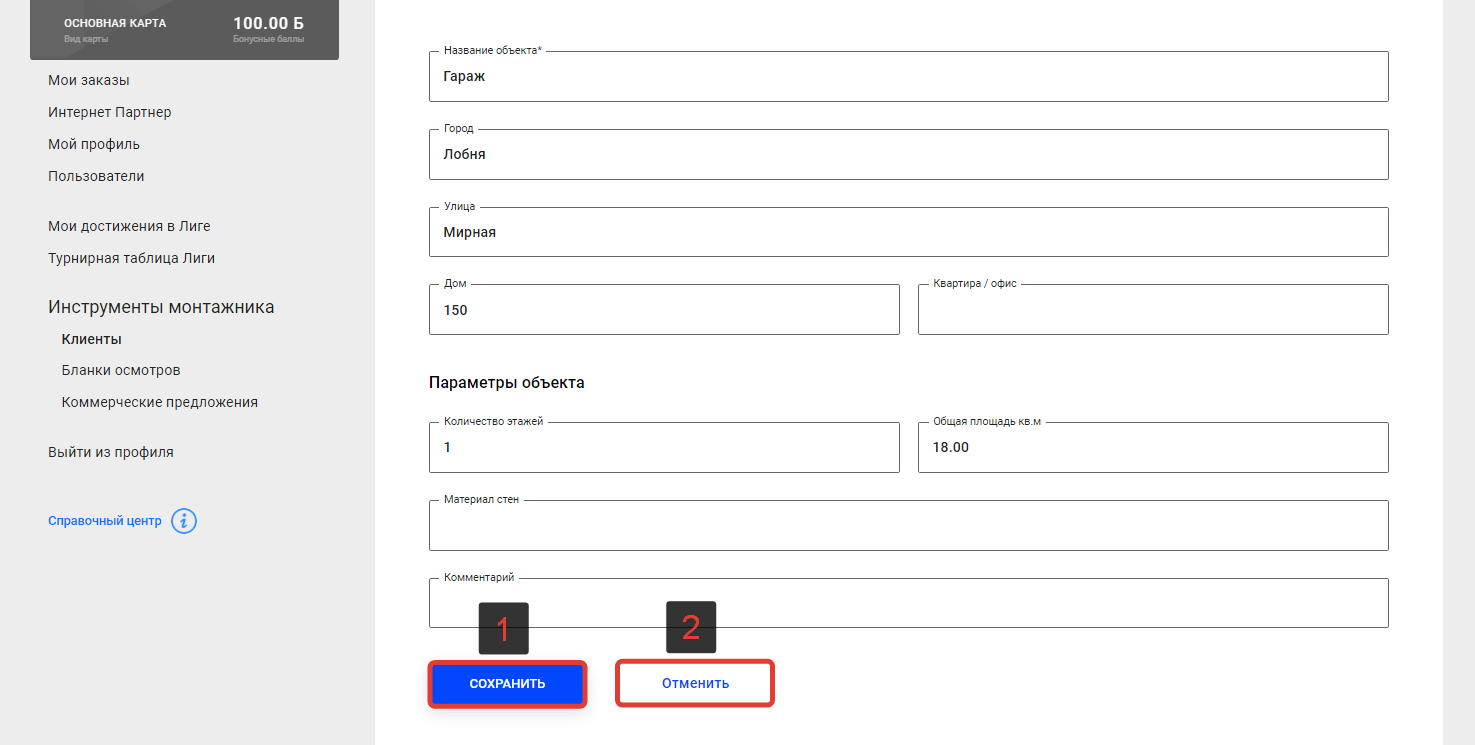Click the Отменить button
The height and width of the screenshot is (745, 1475).
[695, 684]
